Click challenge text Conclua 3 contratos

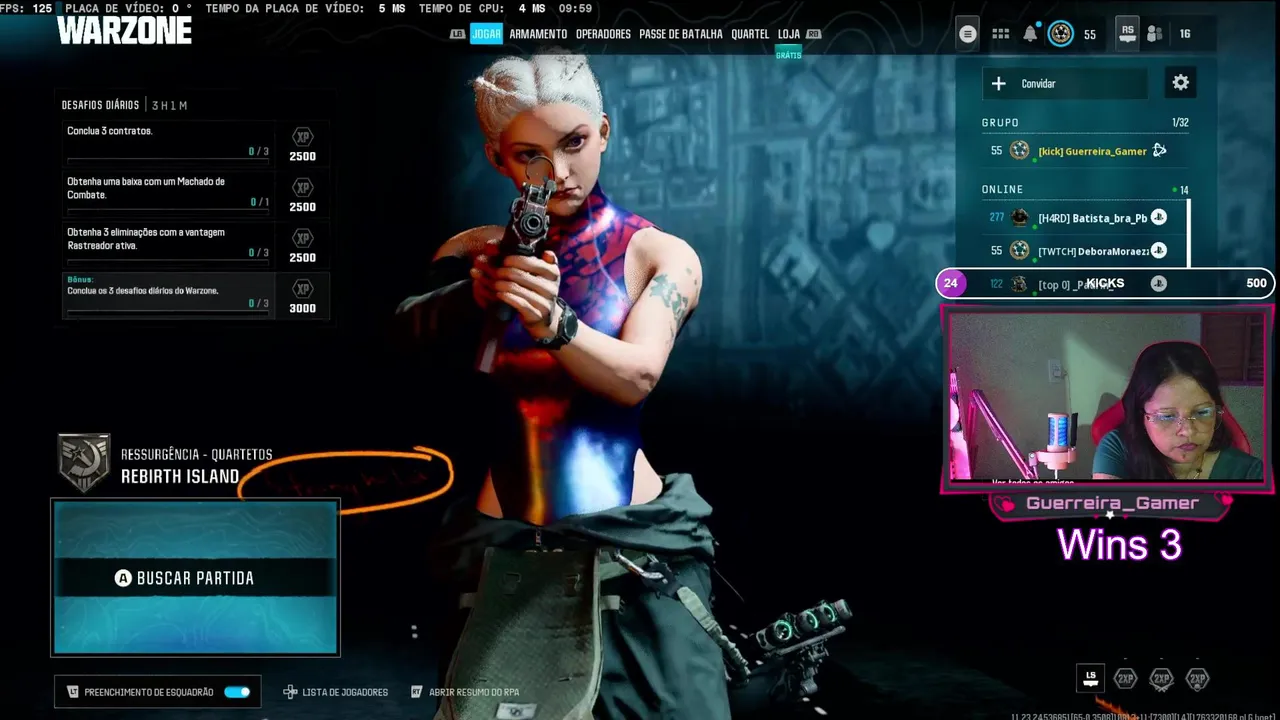110,131
